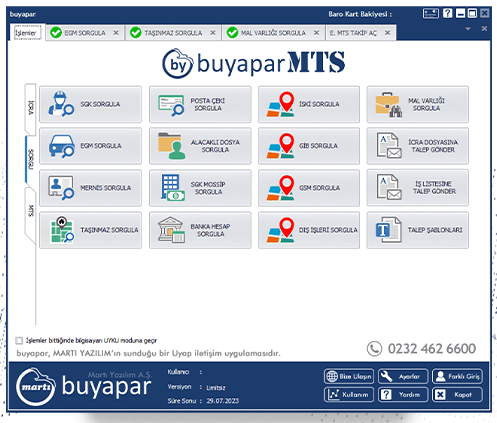Image resolution: width=497 pixels, height=423 pixels.
Task: Click the Versiyon value Limitsiz
Action: point(216,388)
